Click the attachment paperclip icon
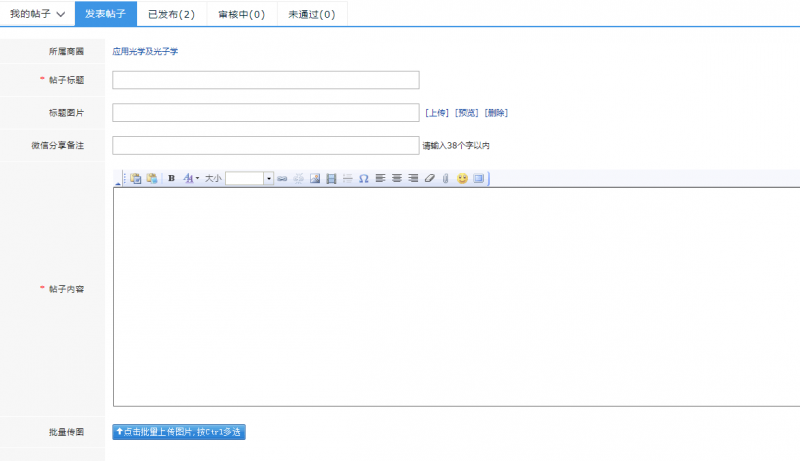Viewport: 800px width, 461px height. 445,178
